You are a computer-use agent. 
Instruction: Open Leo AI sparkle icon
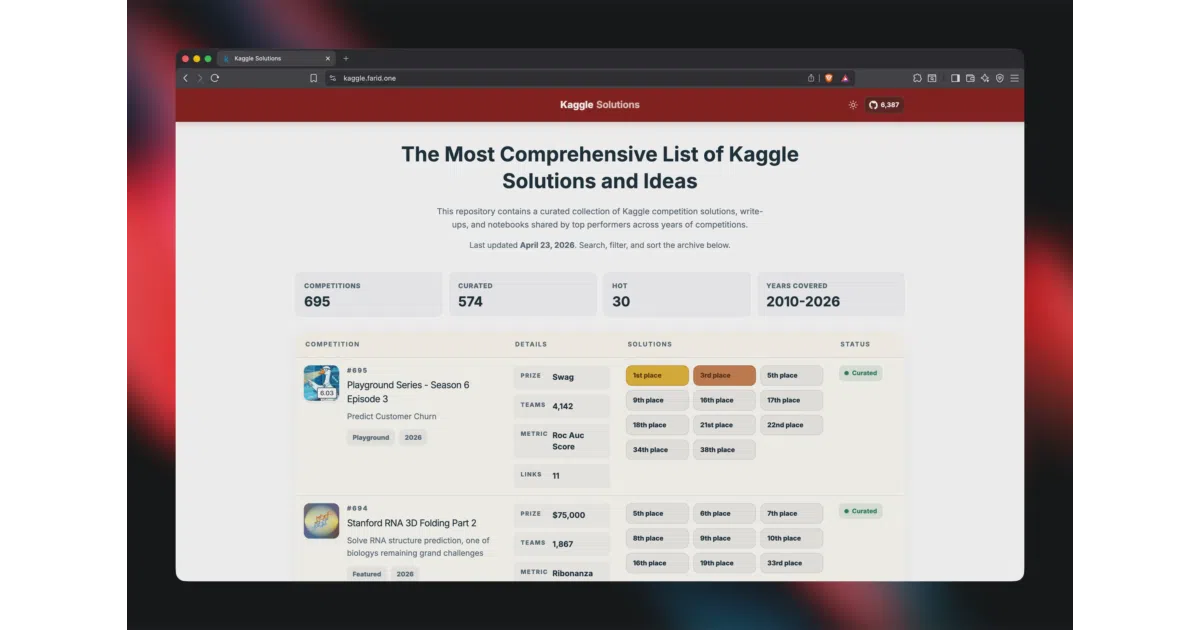(x=985, y=78)
